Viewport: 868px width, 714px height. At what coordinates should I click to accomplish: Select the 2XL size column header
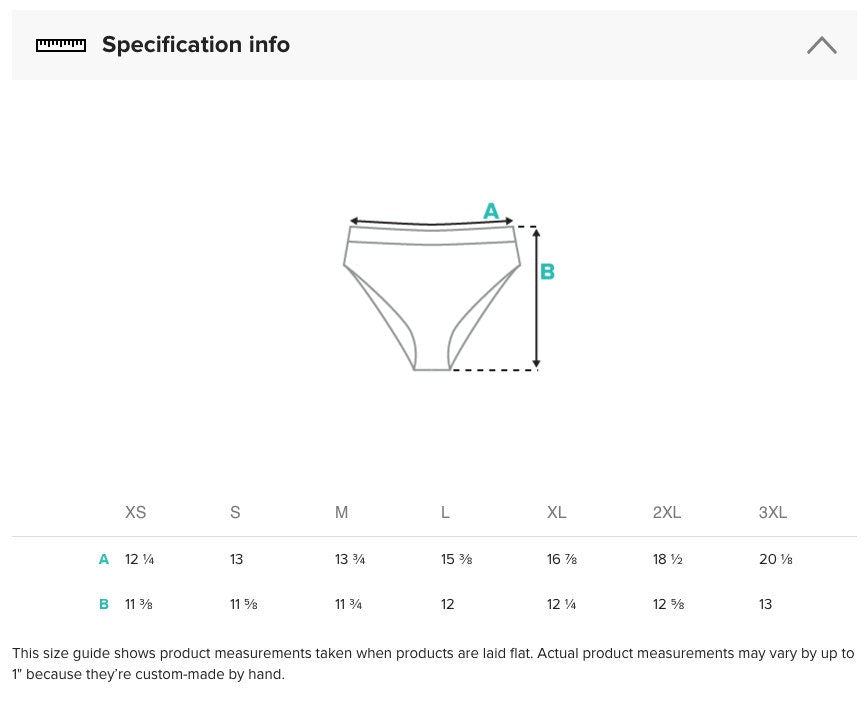[x=667, y=512]
